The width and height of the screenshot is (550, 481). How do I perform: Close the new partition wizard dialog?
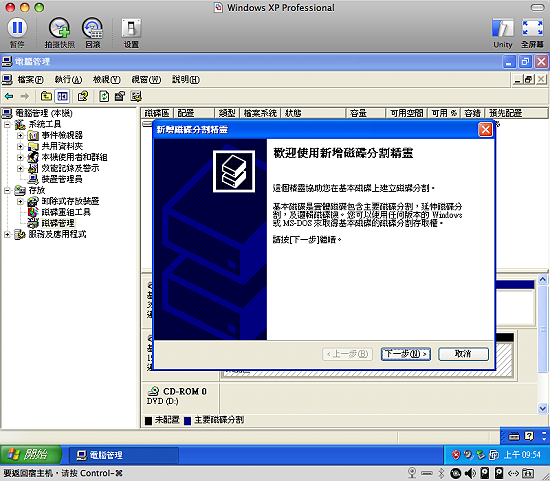[x=485, y=130]
